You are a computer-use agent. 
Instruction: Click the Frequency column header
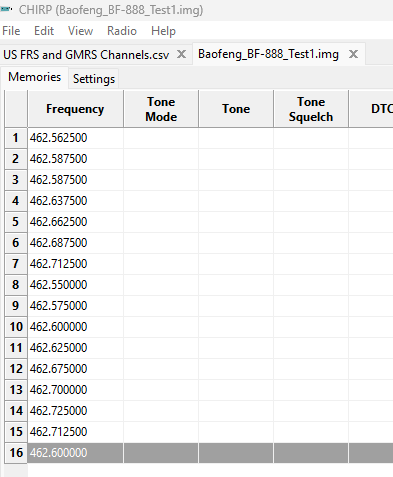(x=75, y=109)
